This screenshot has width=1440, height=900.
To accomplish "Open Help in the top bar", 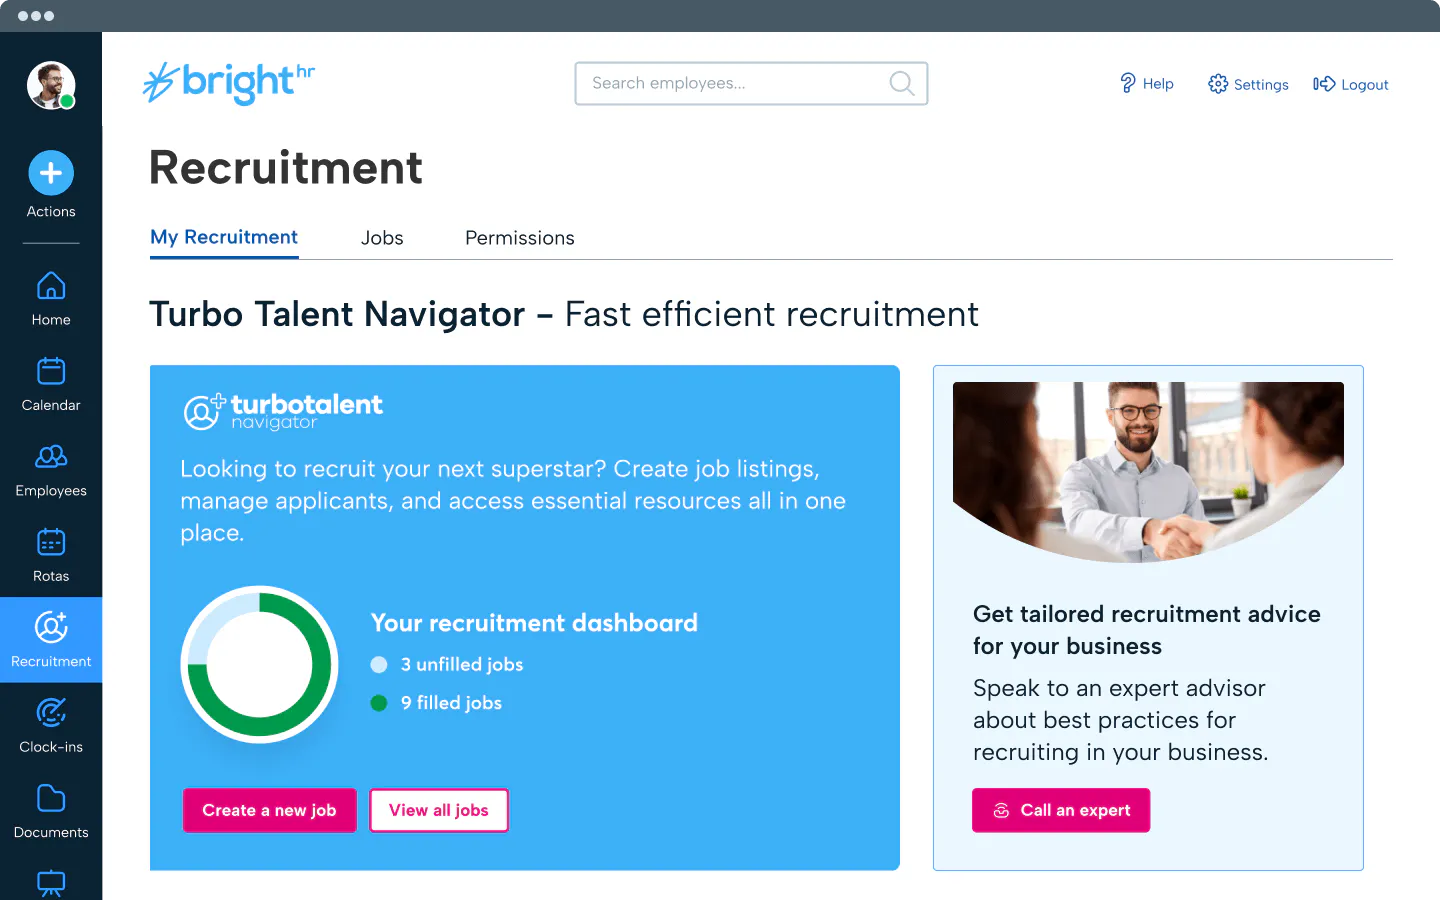I will click(1146, 84).
